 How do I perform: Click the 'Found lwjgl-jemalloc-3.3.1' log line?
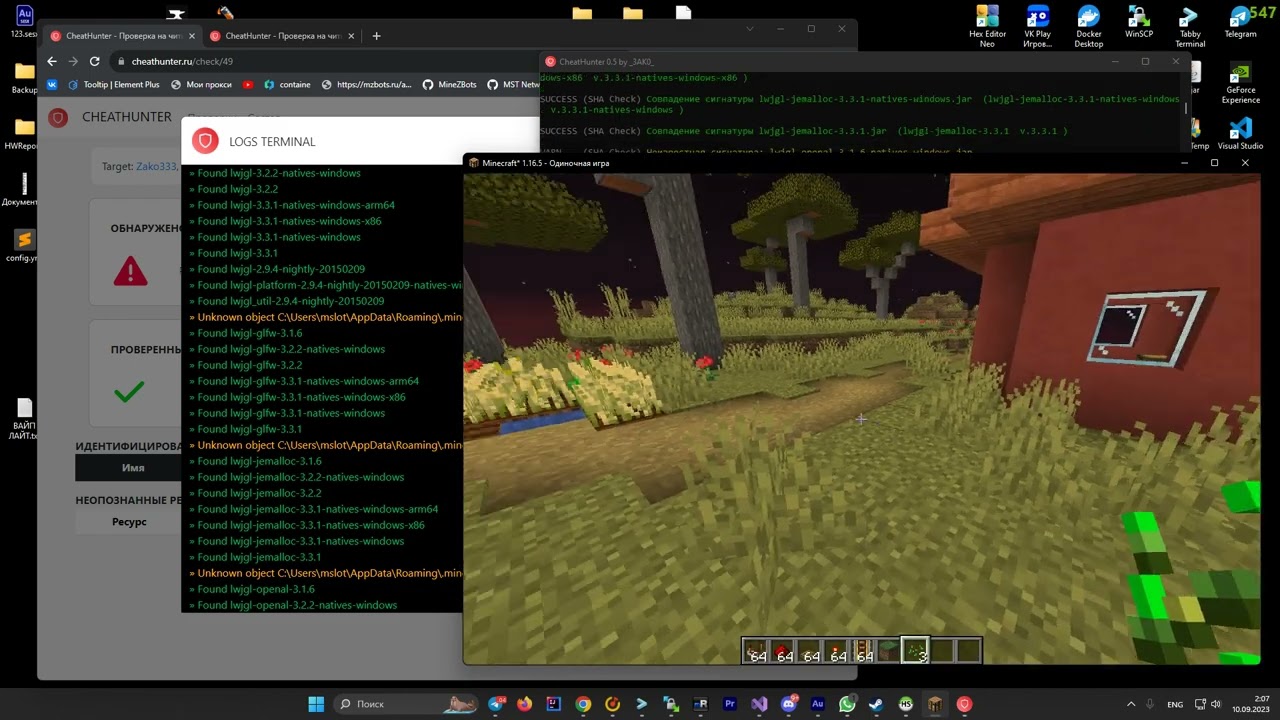[x=255, y=557]
